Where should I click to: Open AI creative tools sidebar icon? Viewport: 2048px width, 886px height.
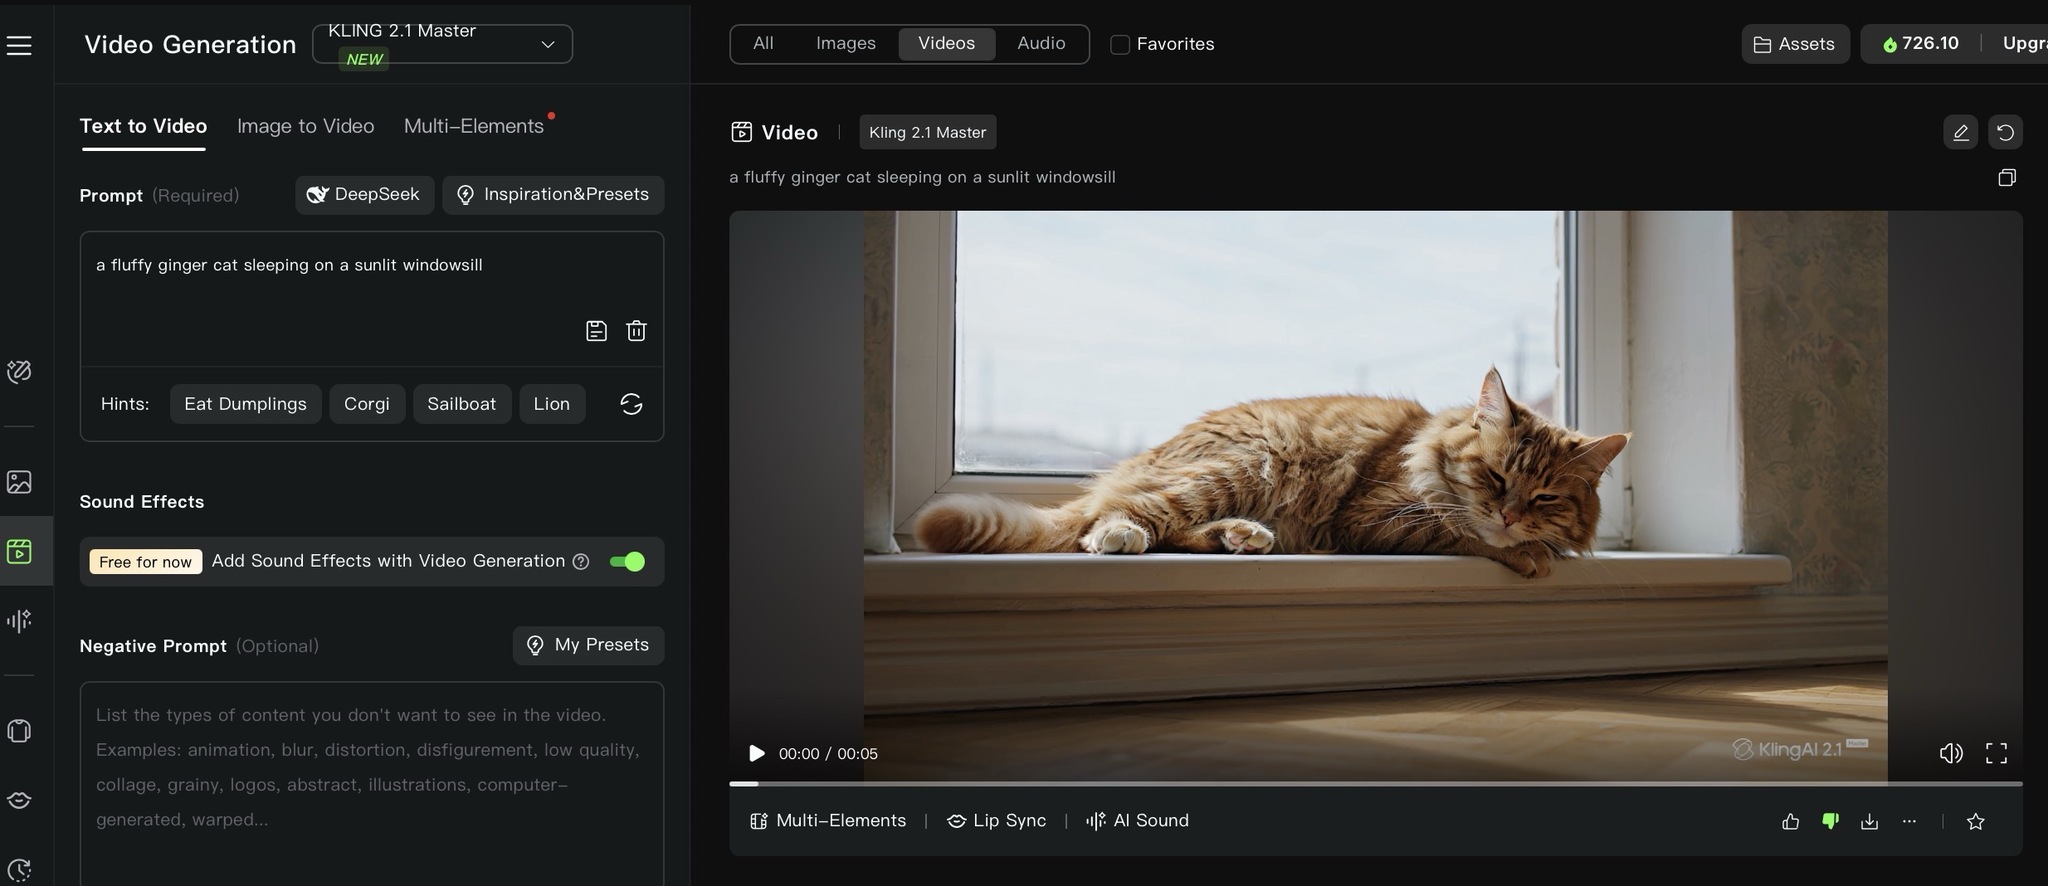pos(19,372)
